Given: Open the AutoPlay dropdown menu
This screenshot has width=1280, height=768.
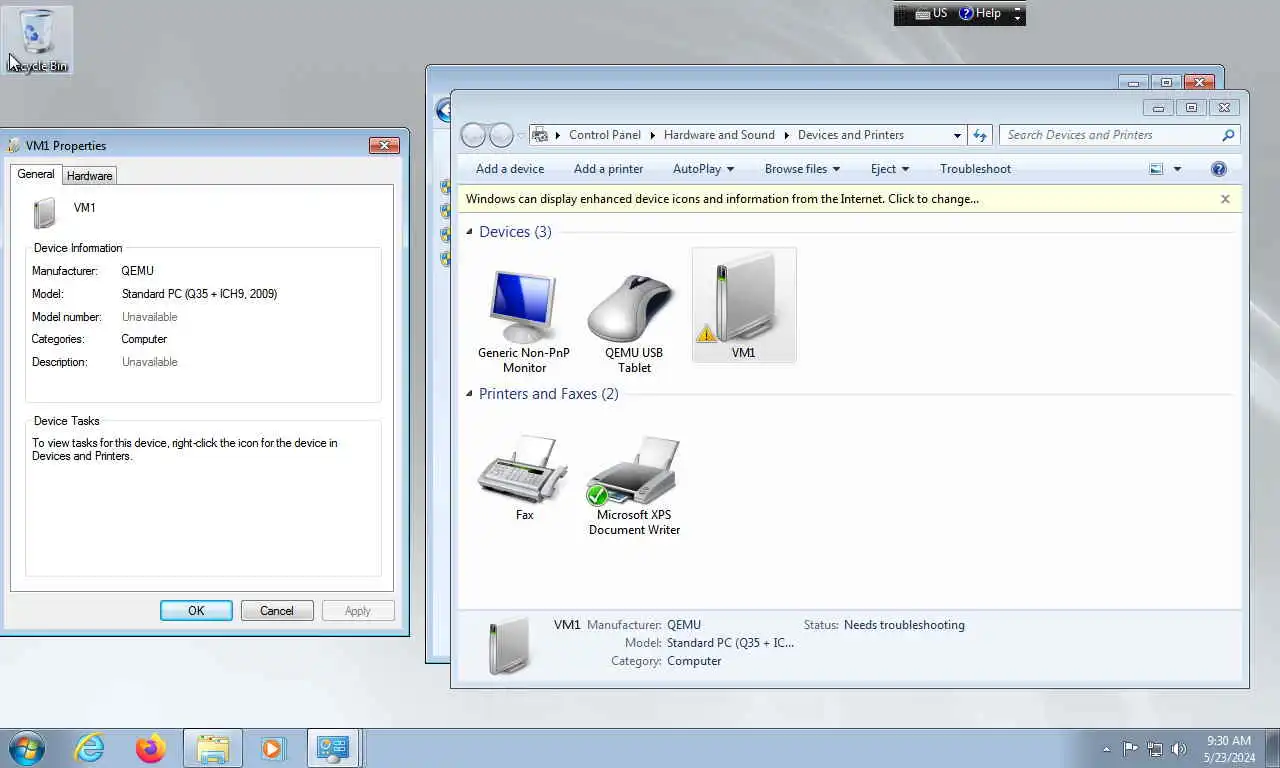Looking at the screenshot, I should (703, 169).
